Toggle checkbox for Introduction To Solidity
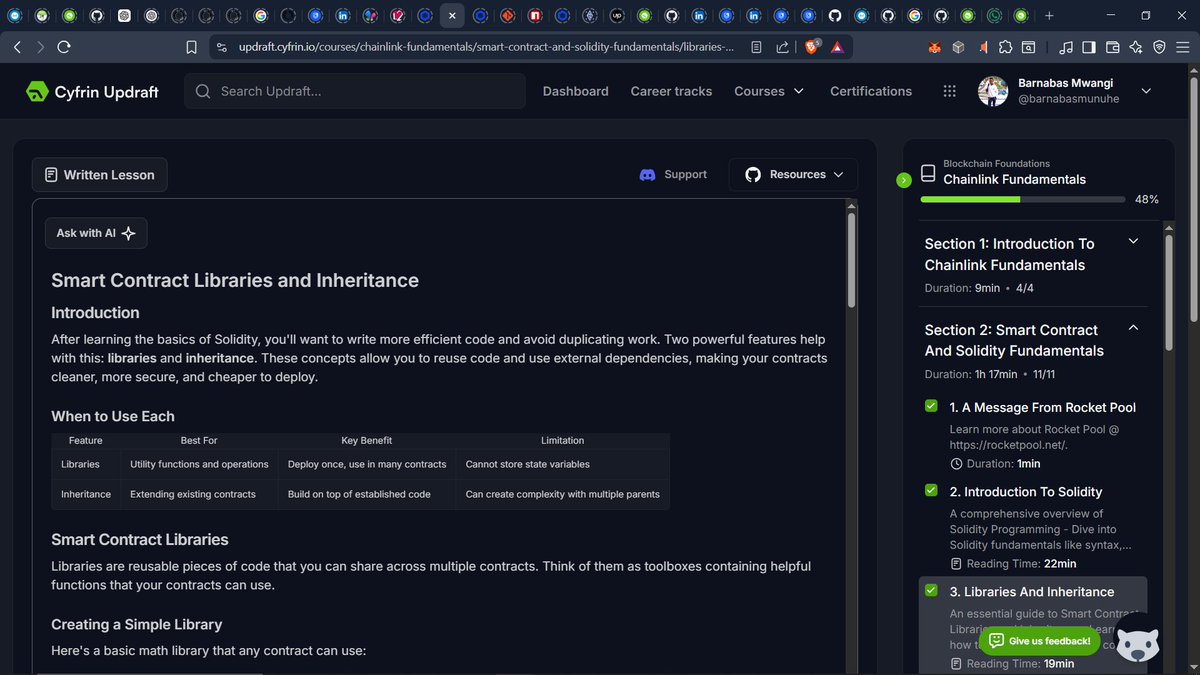 tap(931, 490)
